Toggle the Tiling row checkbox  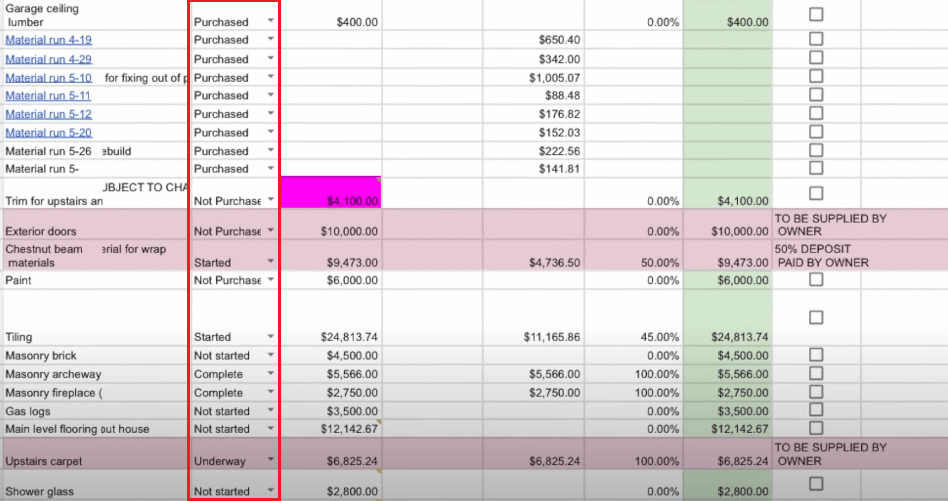[x=816, y=317]
